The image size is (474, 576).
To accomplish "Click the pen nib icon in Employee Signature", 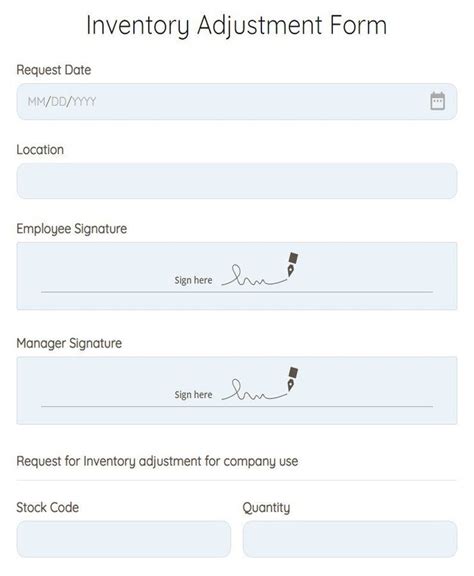I will click(292, 264).
